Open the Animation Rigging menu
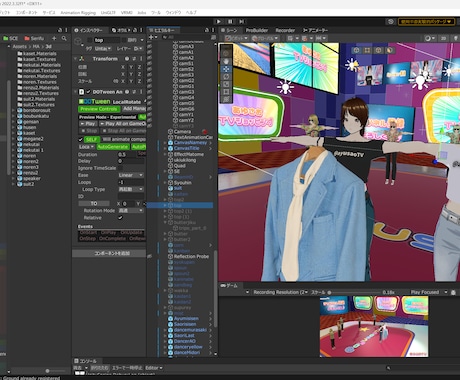 (78, 13)
